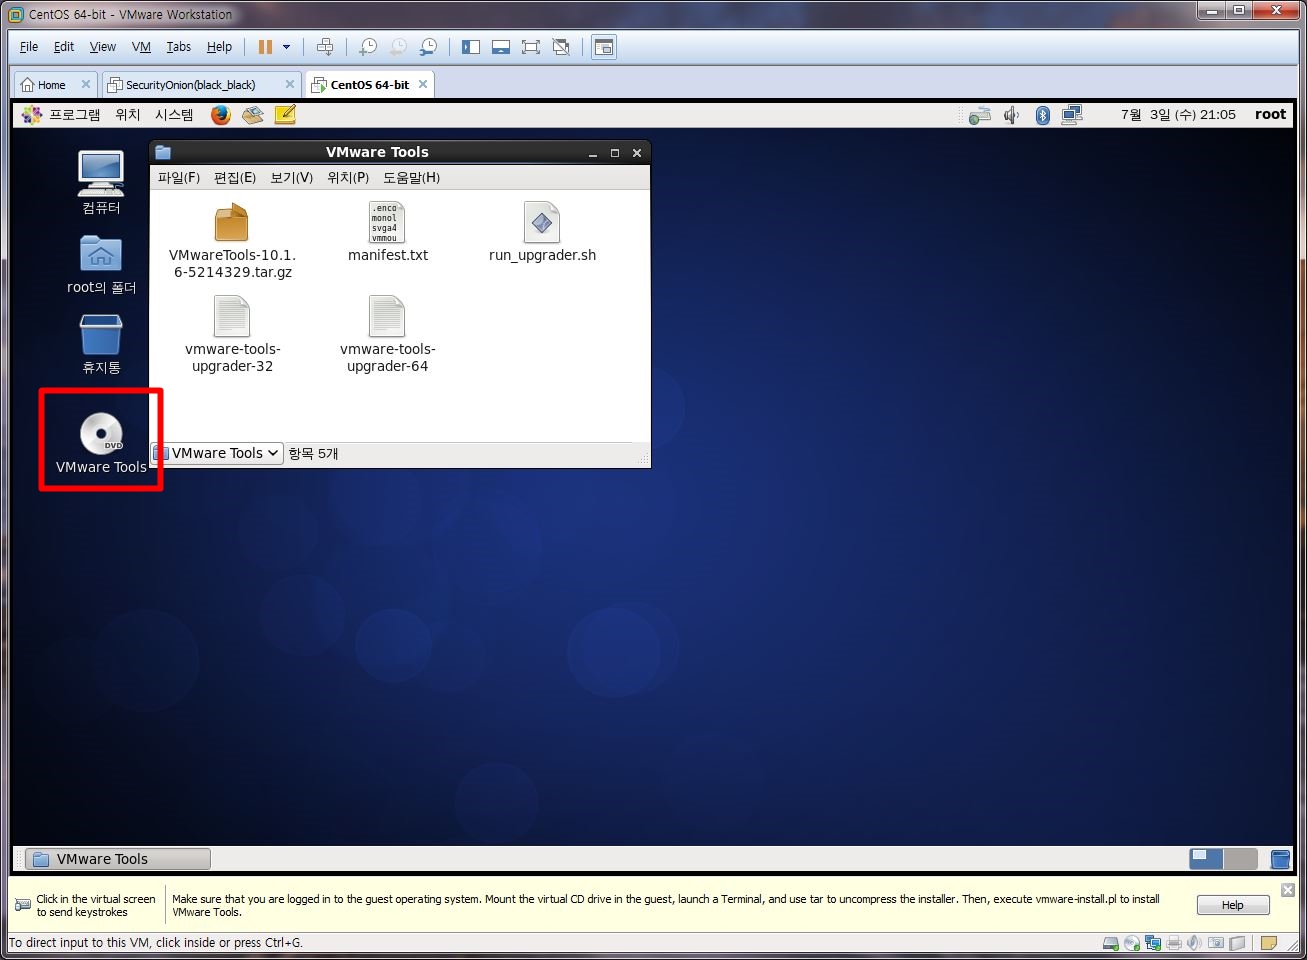
Task: Open 도움말(H) menu in file browser
Action: click(x=411, y=177)
